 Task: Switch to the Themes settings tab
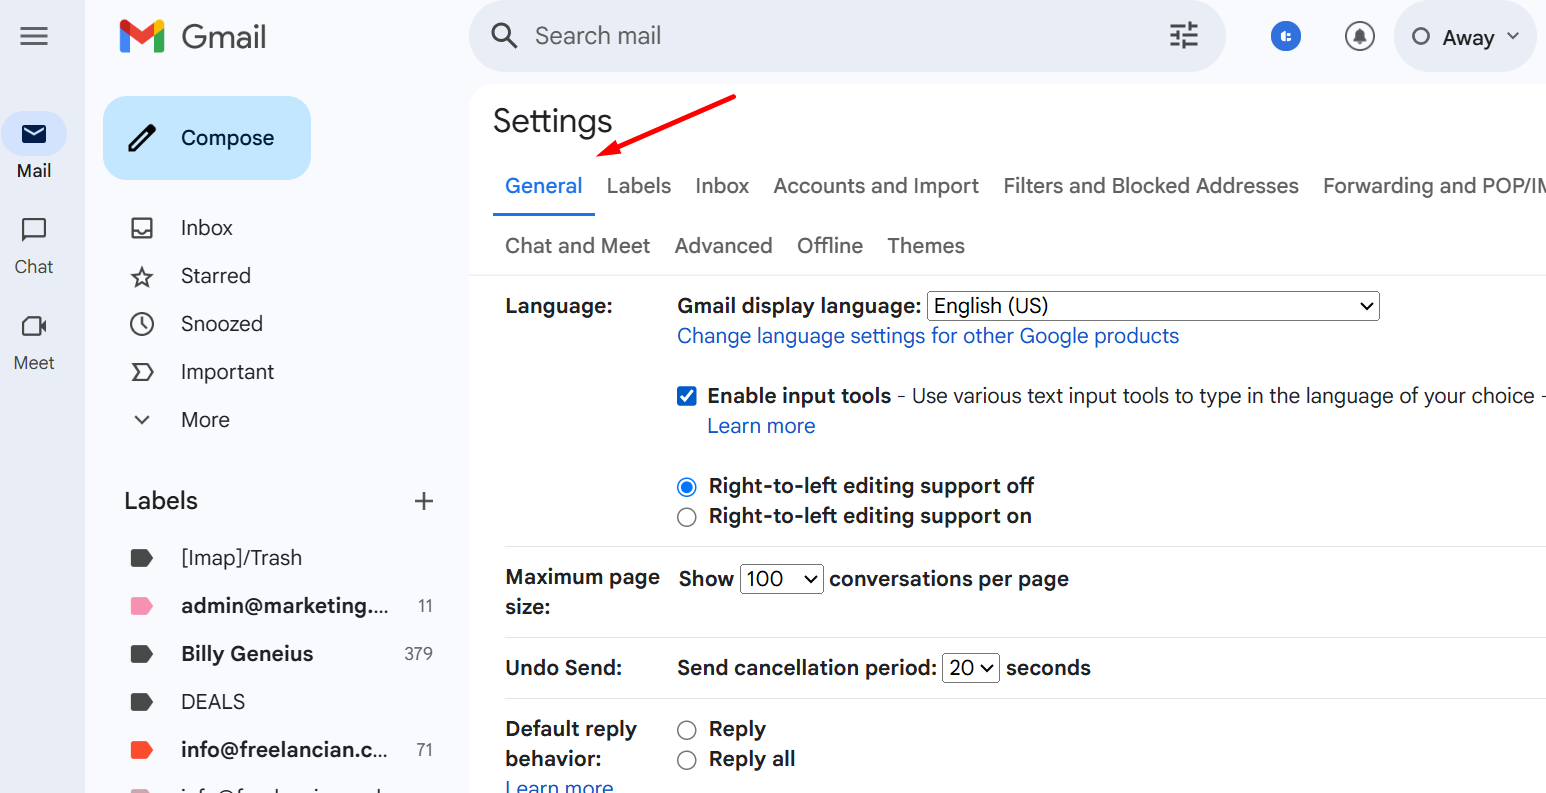[925, 245]
